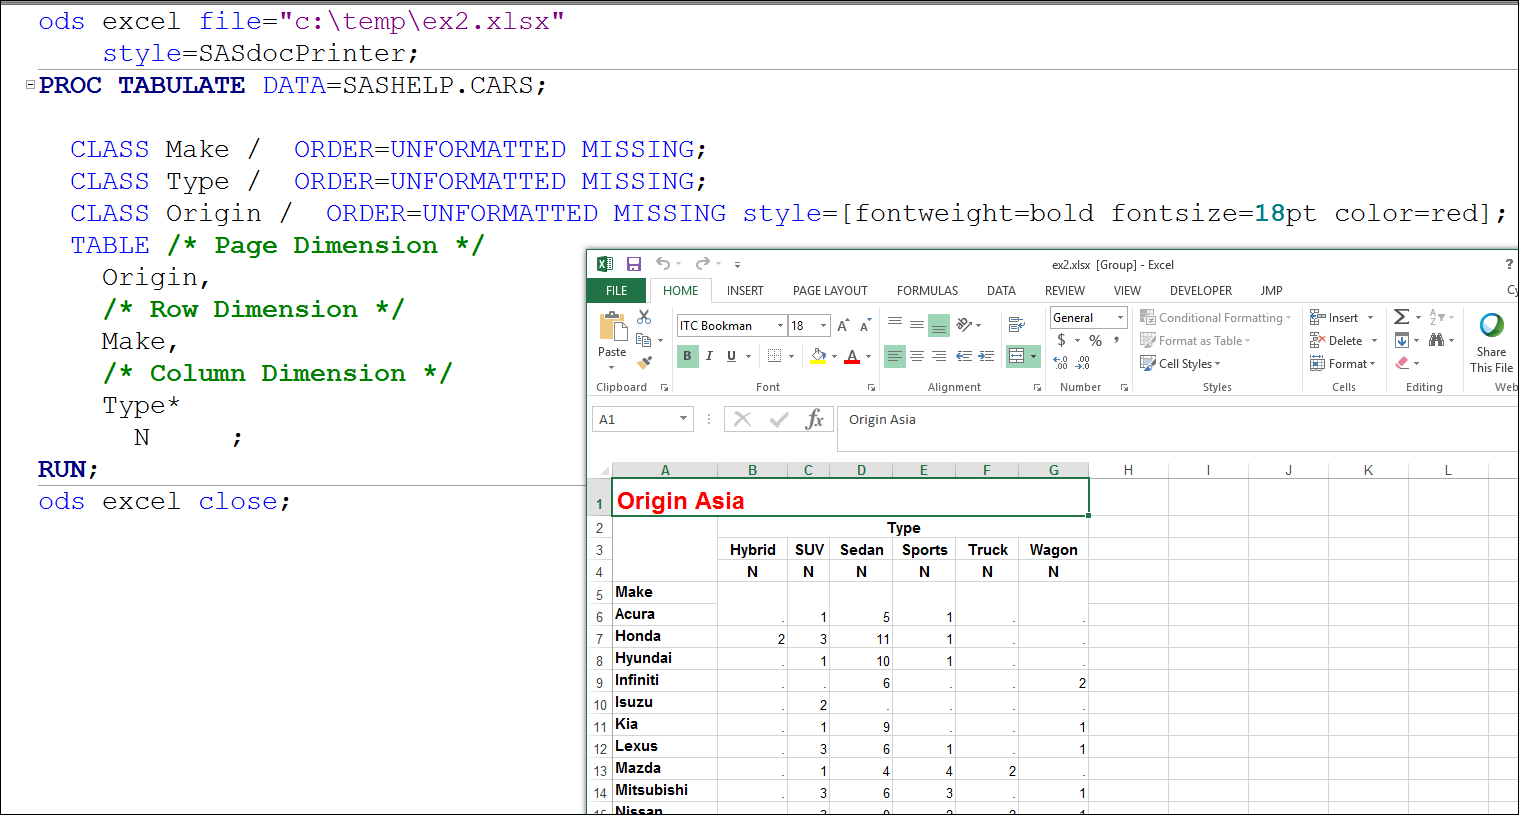
Task: Select the Format Painter brush
Action: [644, 362]
